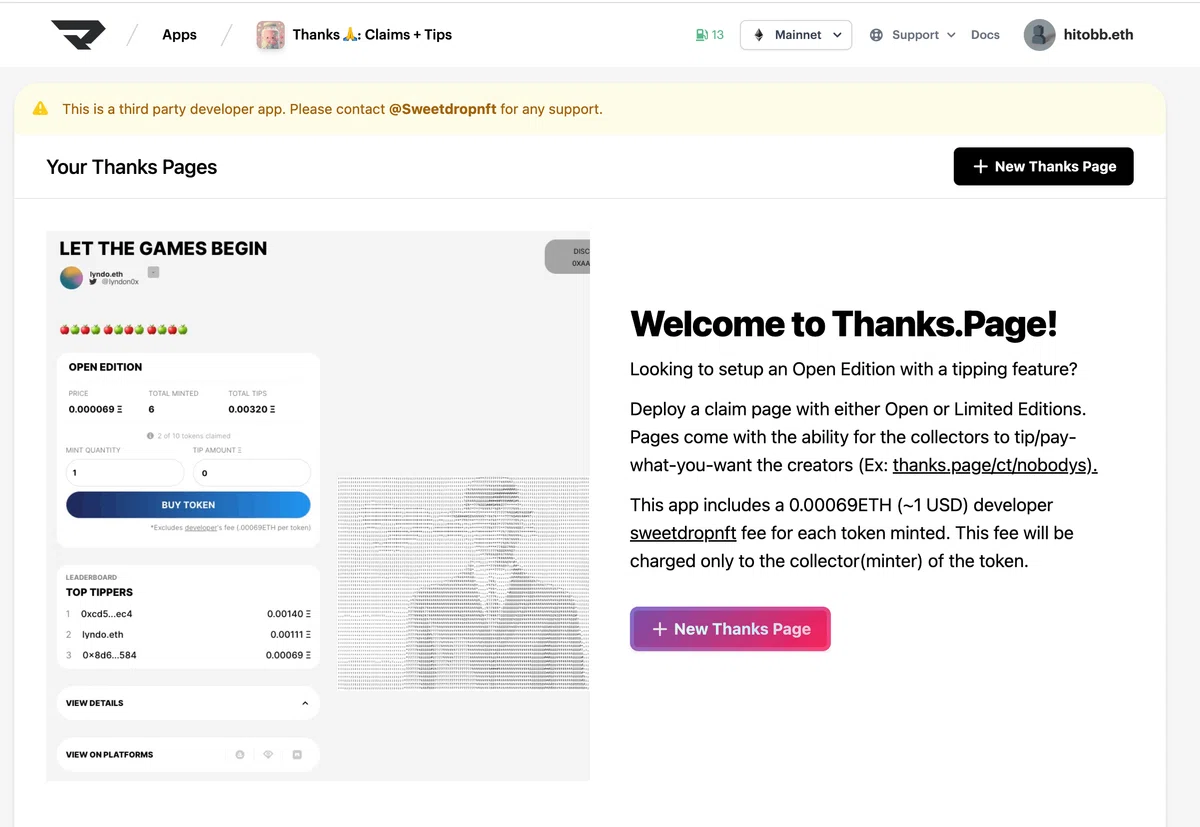Image resolution: width=1200 pixels, height=827 pixels.
Task: Click the user avatar picture
Action: coord(1040,35)
